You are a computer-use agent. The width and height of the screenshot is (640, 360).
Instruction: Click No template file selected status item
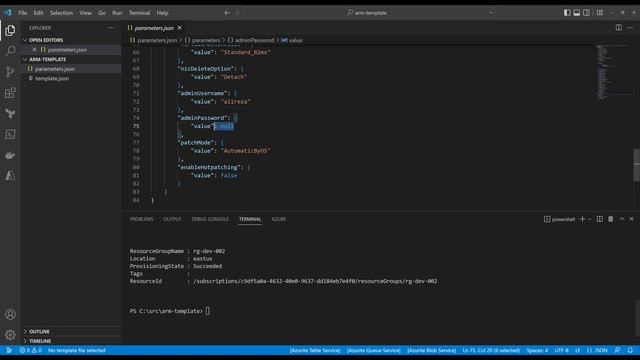tap(77, 350)
